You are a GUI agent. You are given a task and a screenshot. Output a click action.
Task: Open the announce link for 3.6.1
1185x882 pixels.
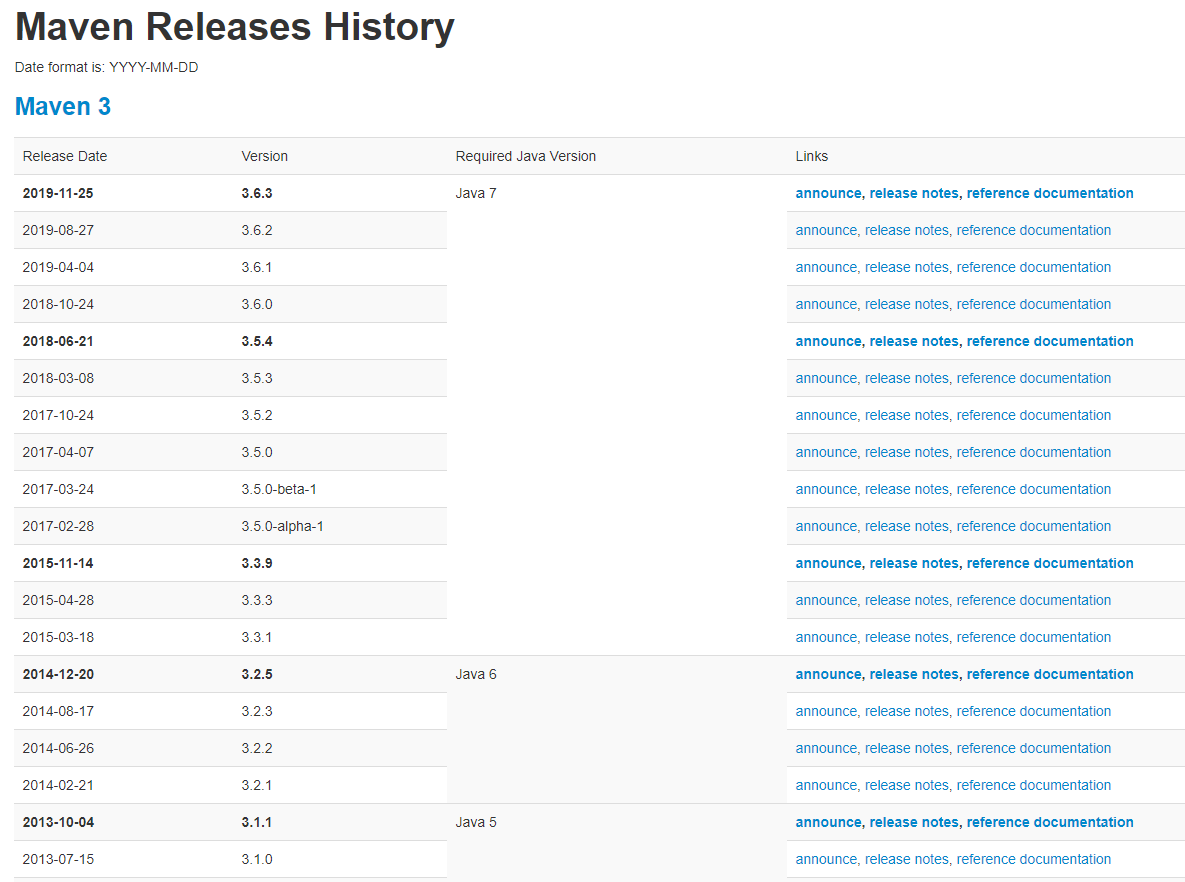point(827,268)
